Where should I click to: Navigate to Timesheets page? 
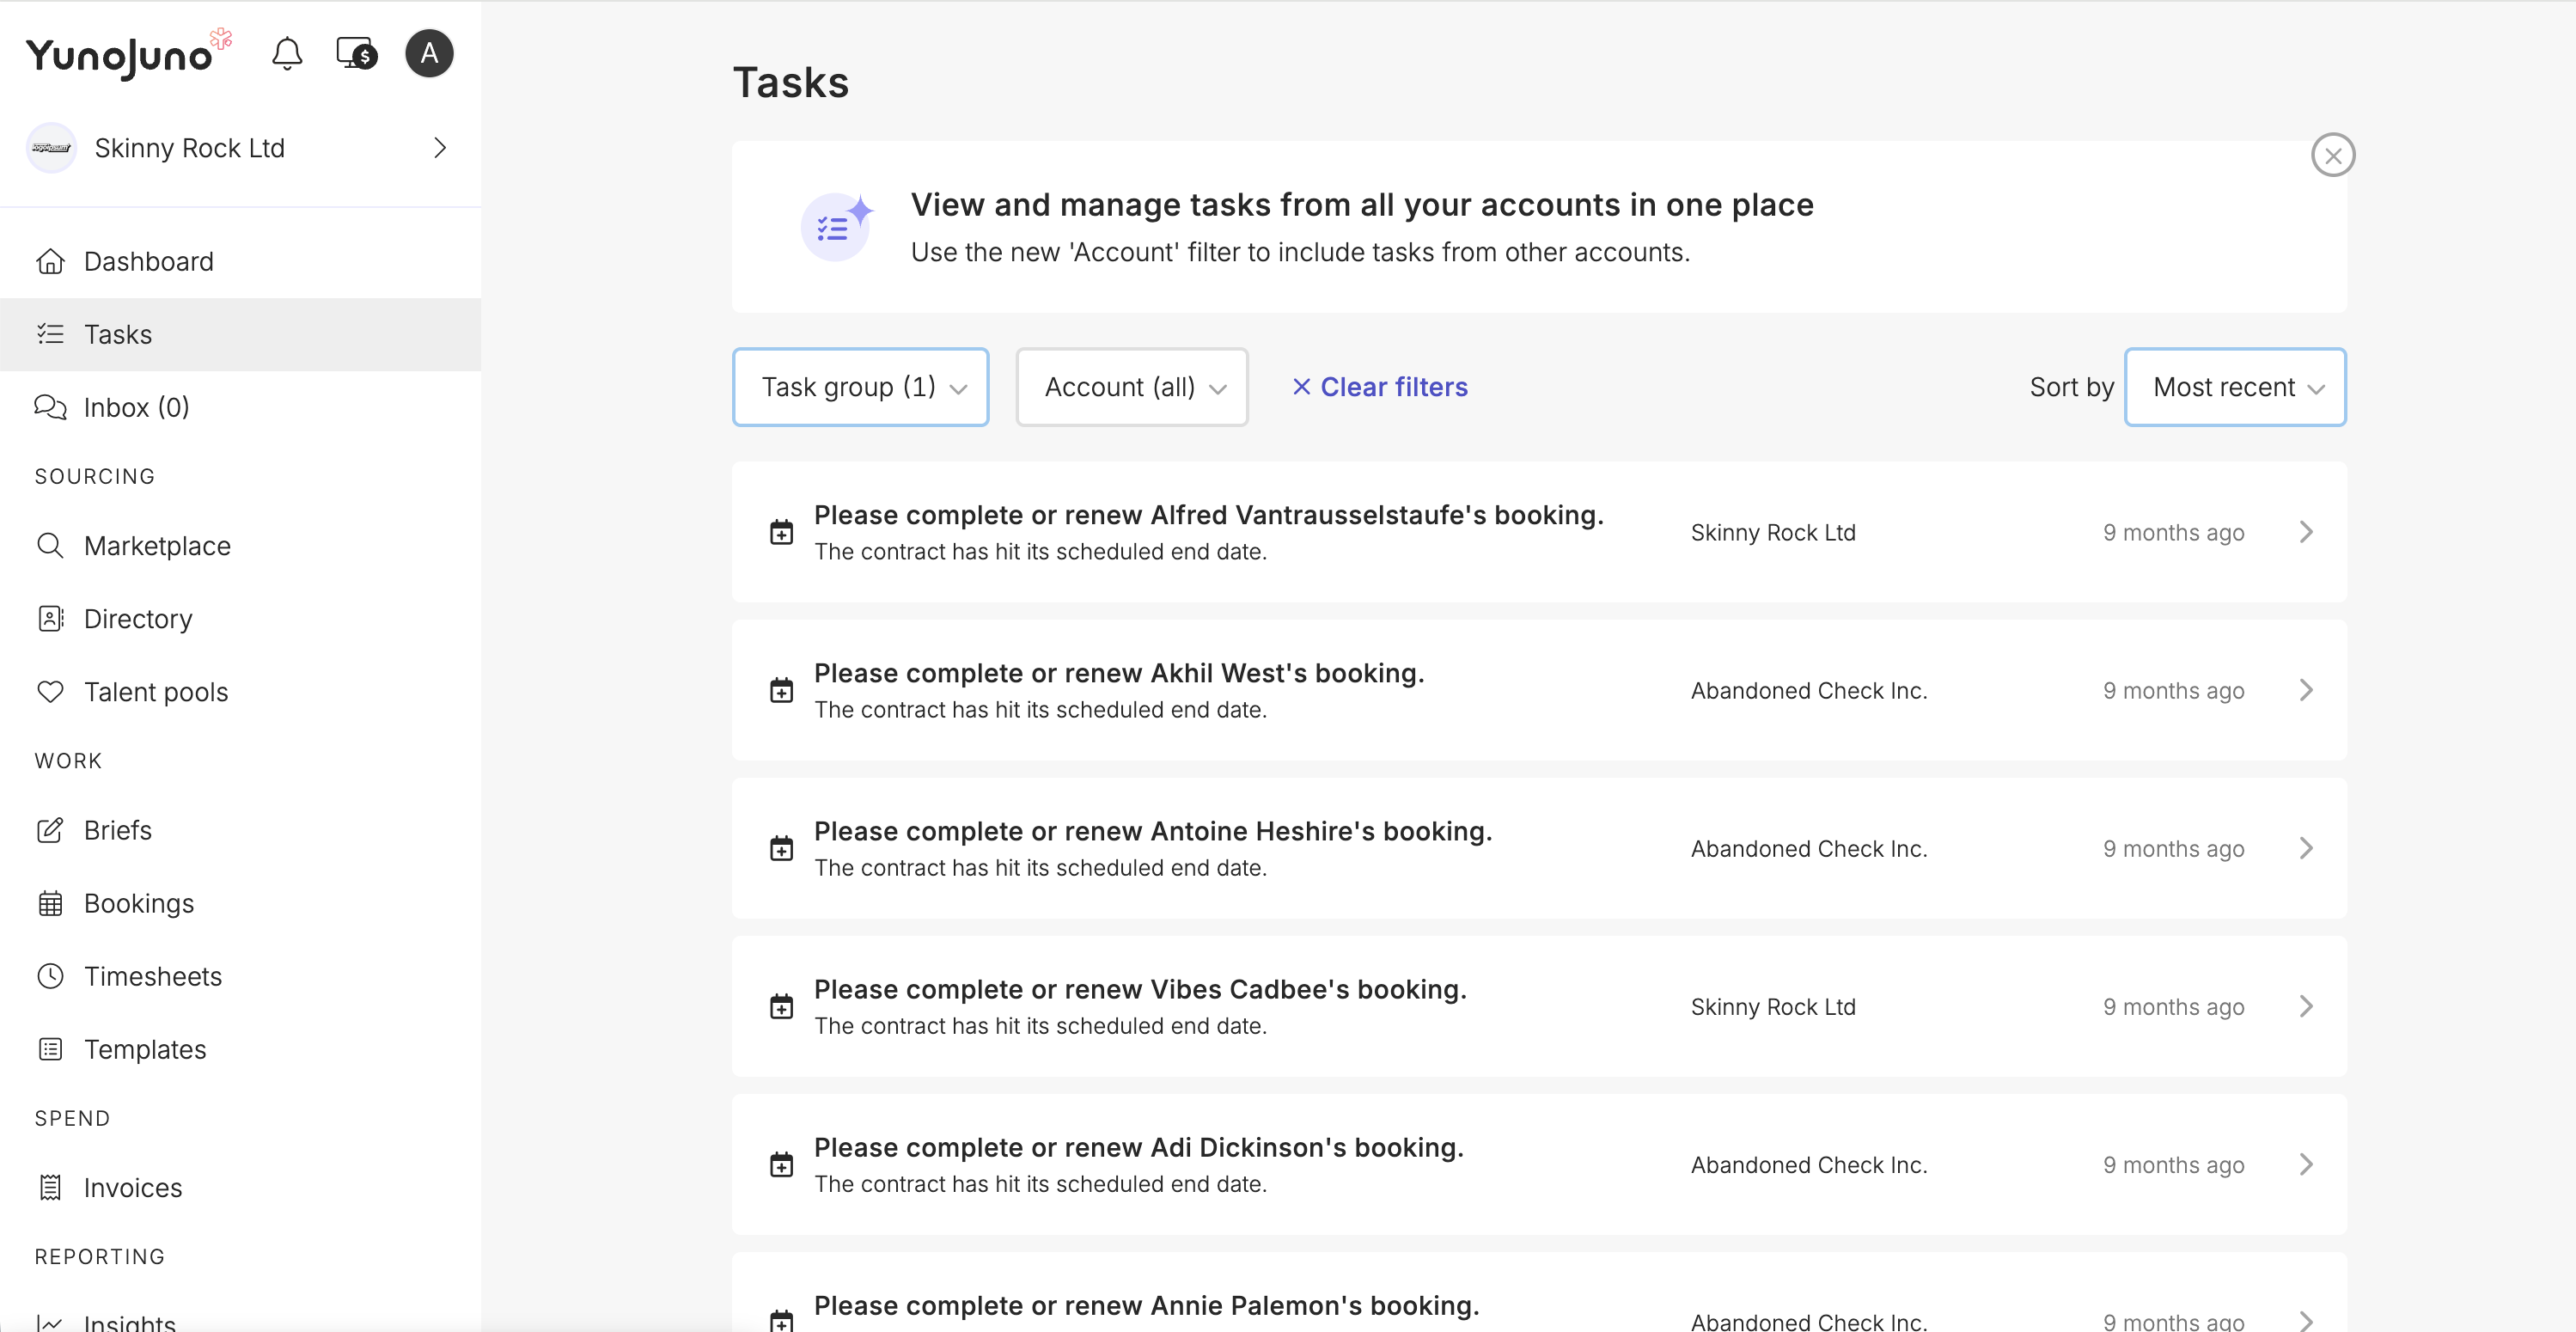click(x=152, y=976)
